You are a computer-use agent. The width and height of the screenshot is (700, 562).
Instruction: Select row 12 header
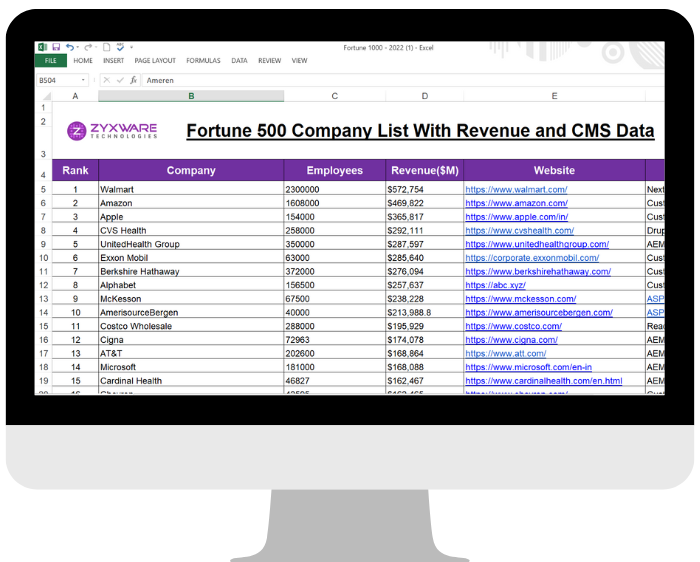point(43,285)
